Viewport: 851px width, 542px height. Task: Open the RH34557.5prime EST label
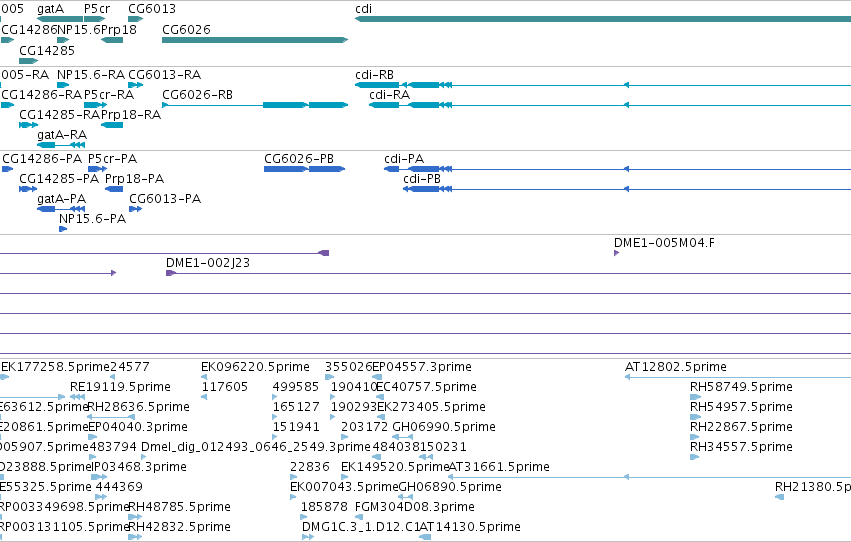[741, 447]
